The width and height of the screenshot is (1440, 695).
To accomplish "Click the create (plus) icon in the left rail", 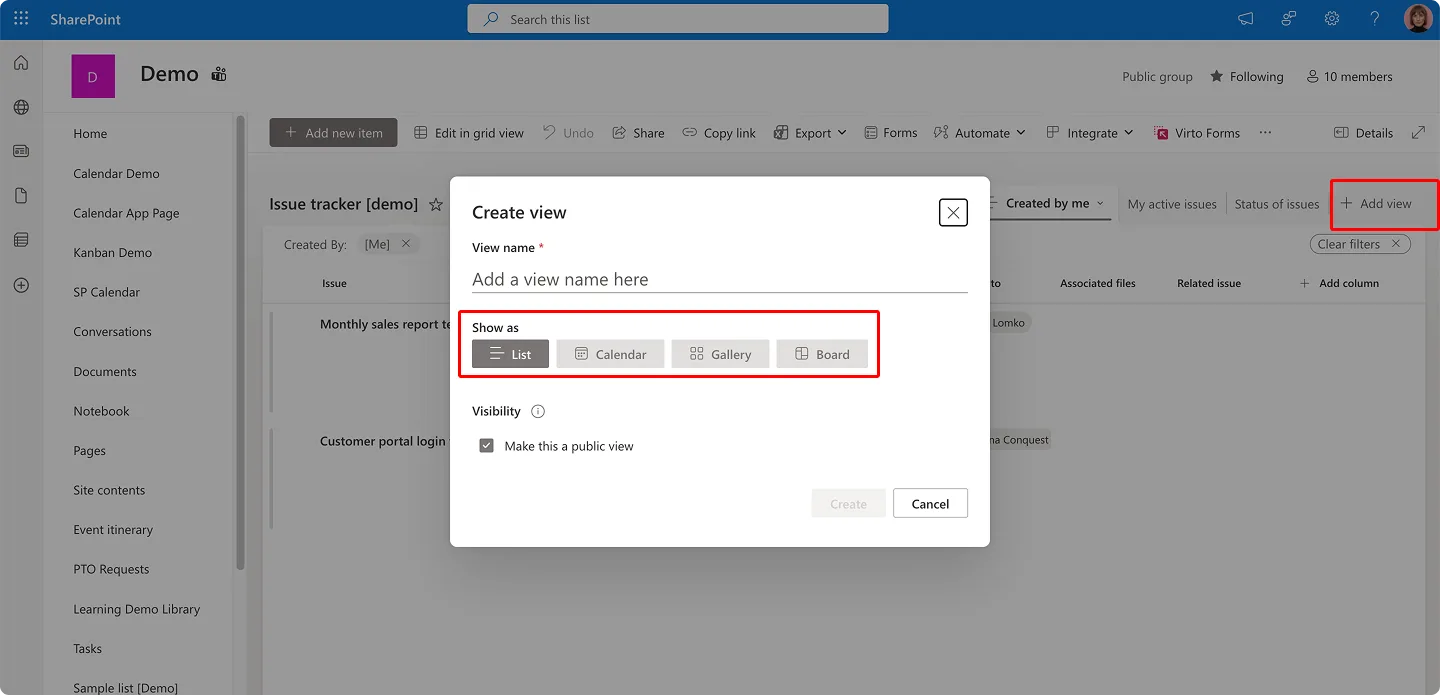I will pyautogui.click(x=20, y=285).
